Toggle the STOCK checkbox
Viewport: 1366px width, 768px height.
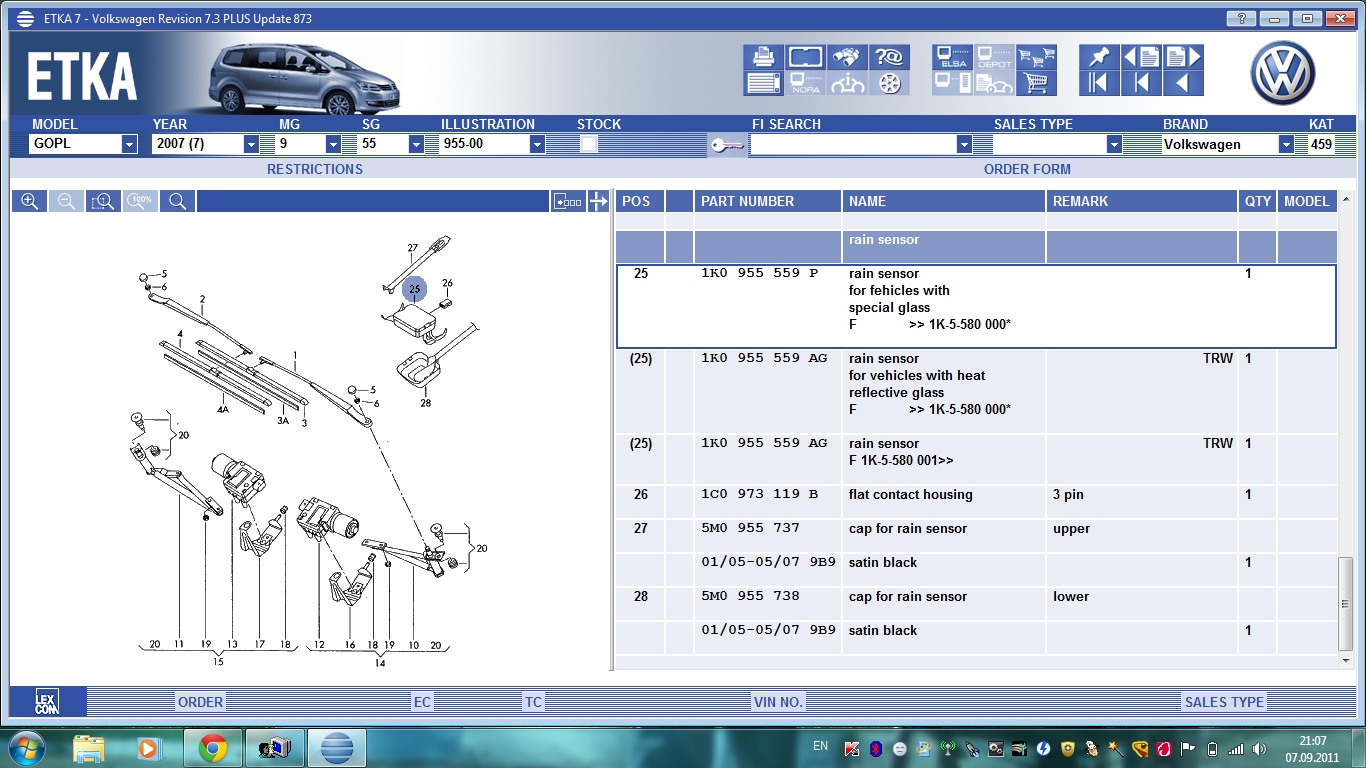(589, 144)
